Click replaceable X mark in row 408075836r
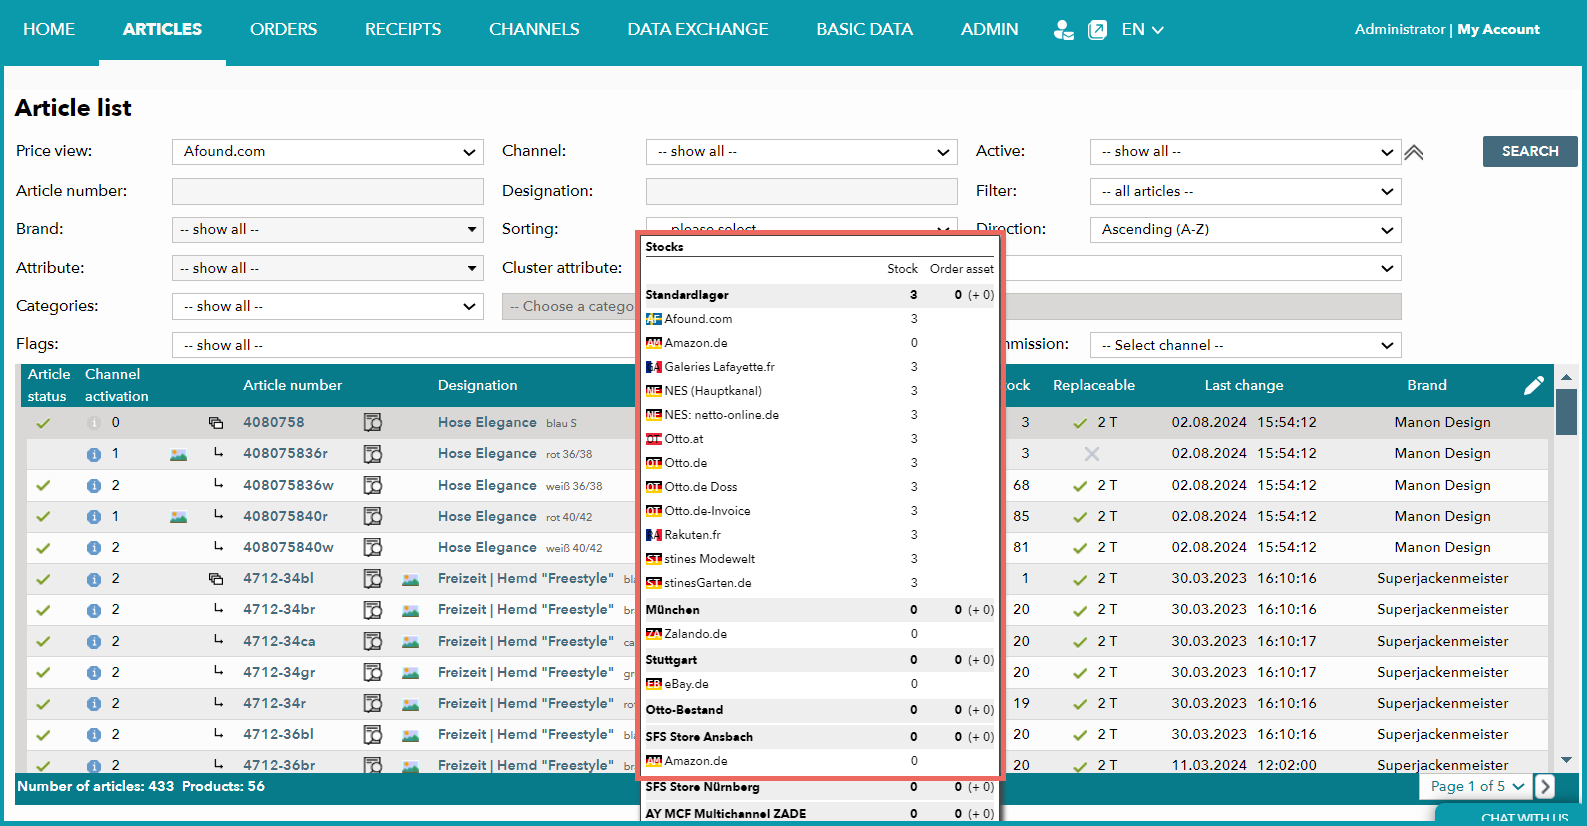Screen dimensions: 1587x826 point(1092,454)
